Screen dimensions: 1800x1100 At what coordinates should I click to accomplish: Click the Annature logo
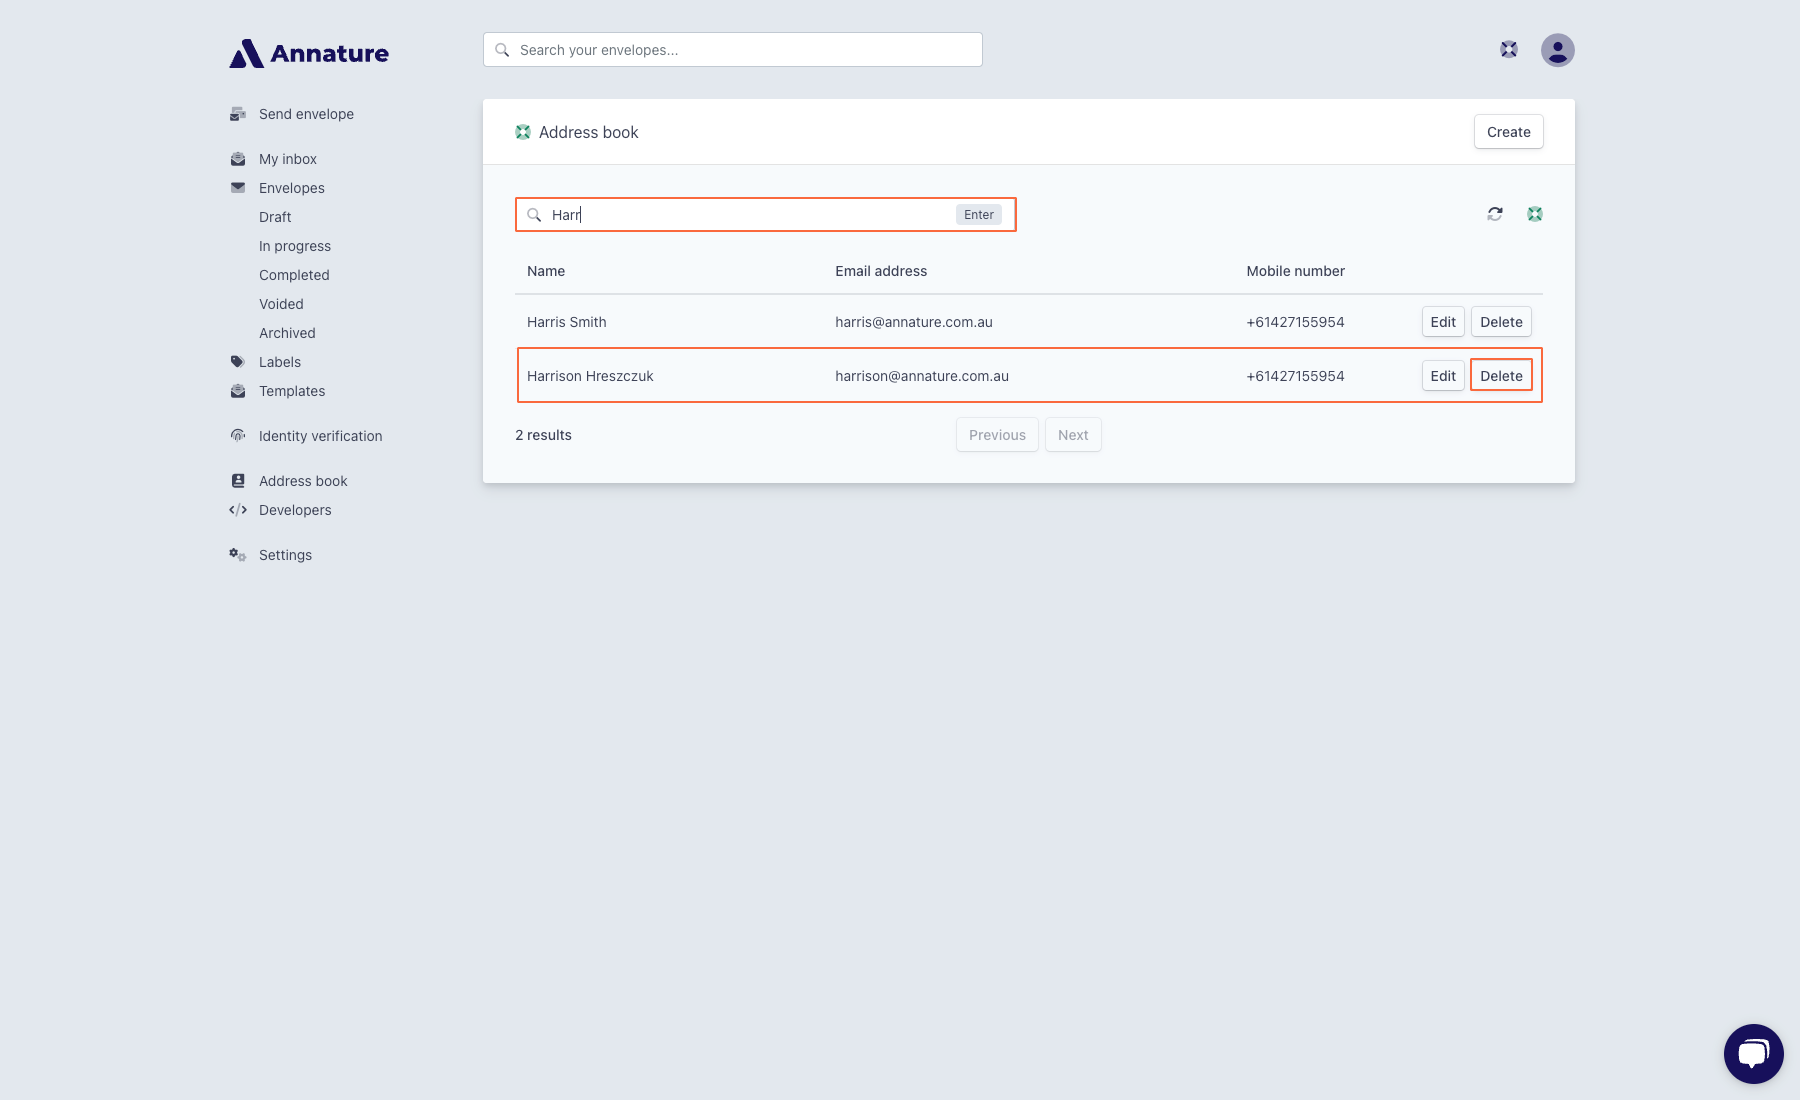click(309, 53)
